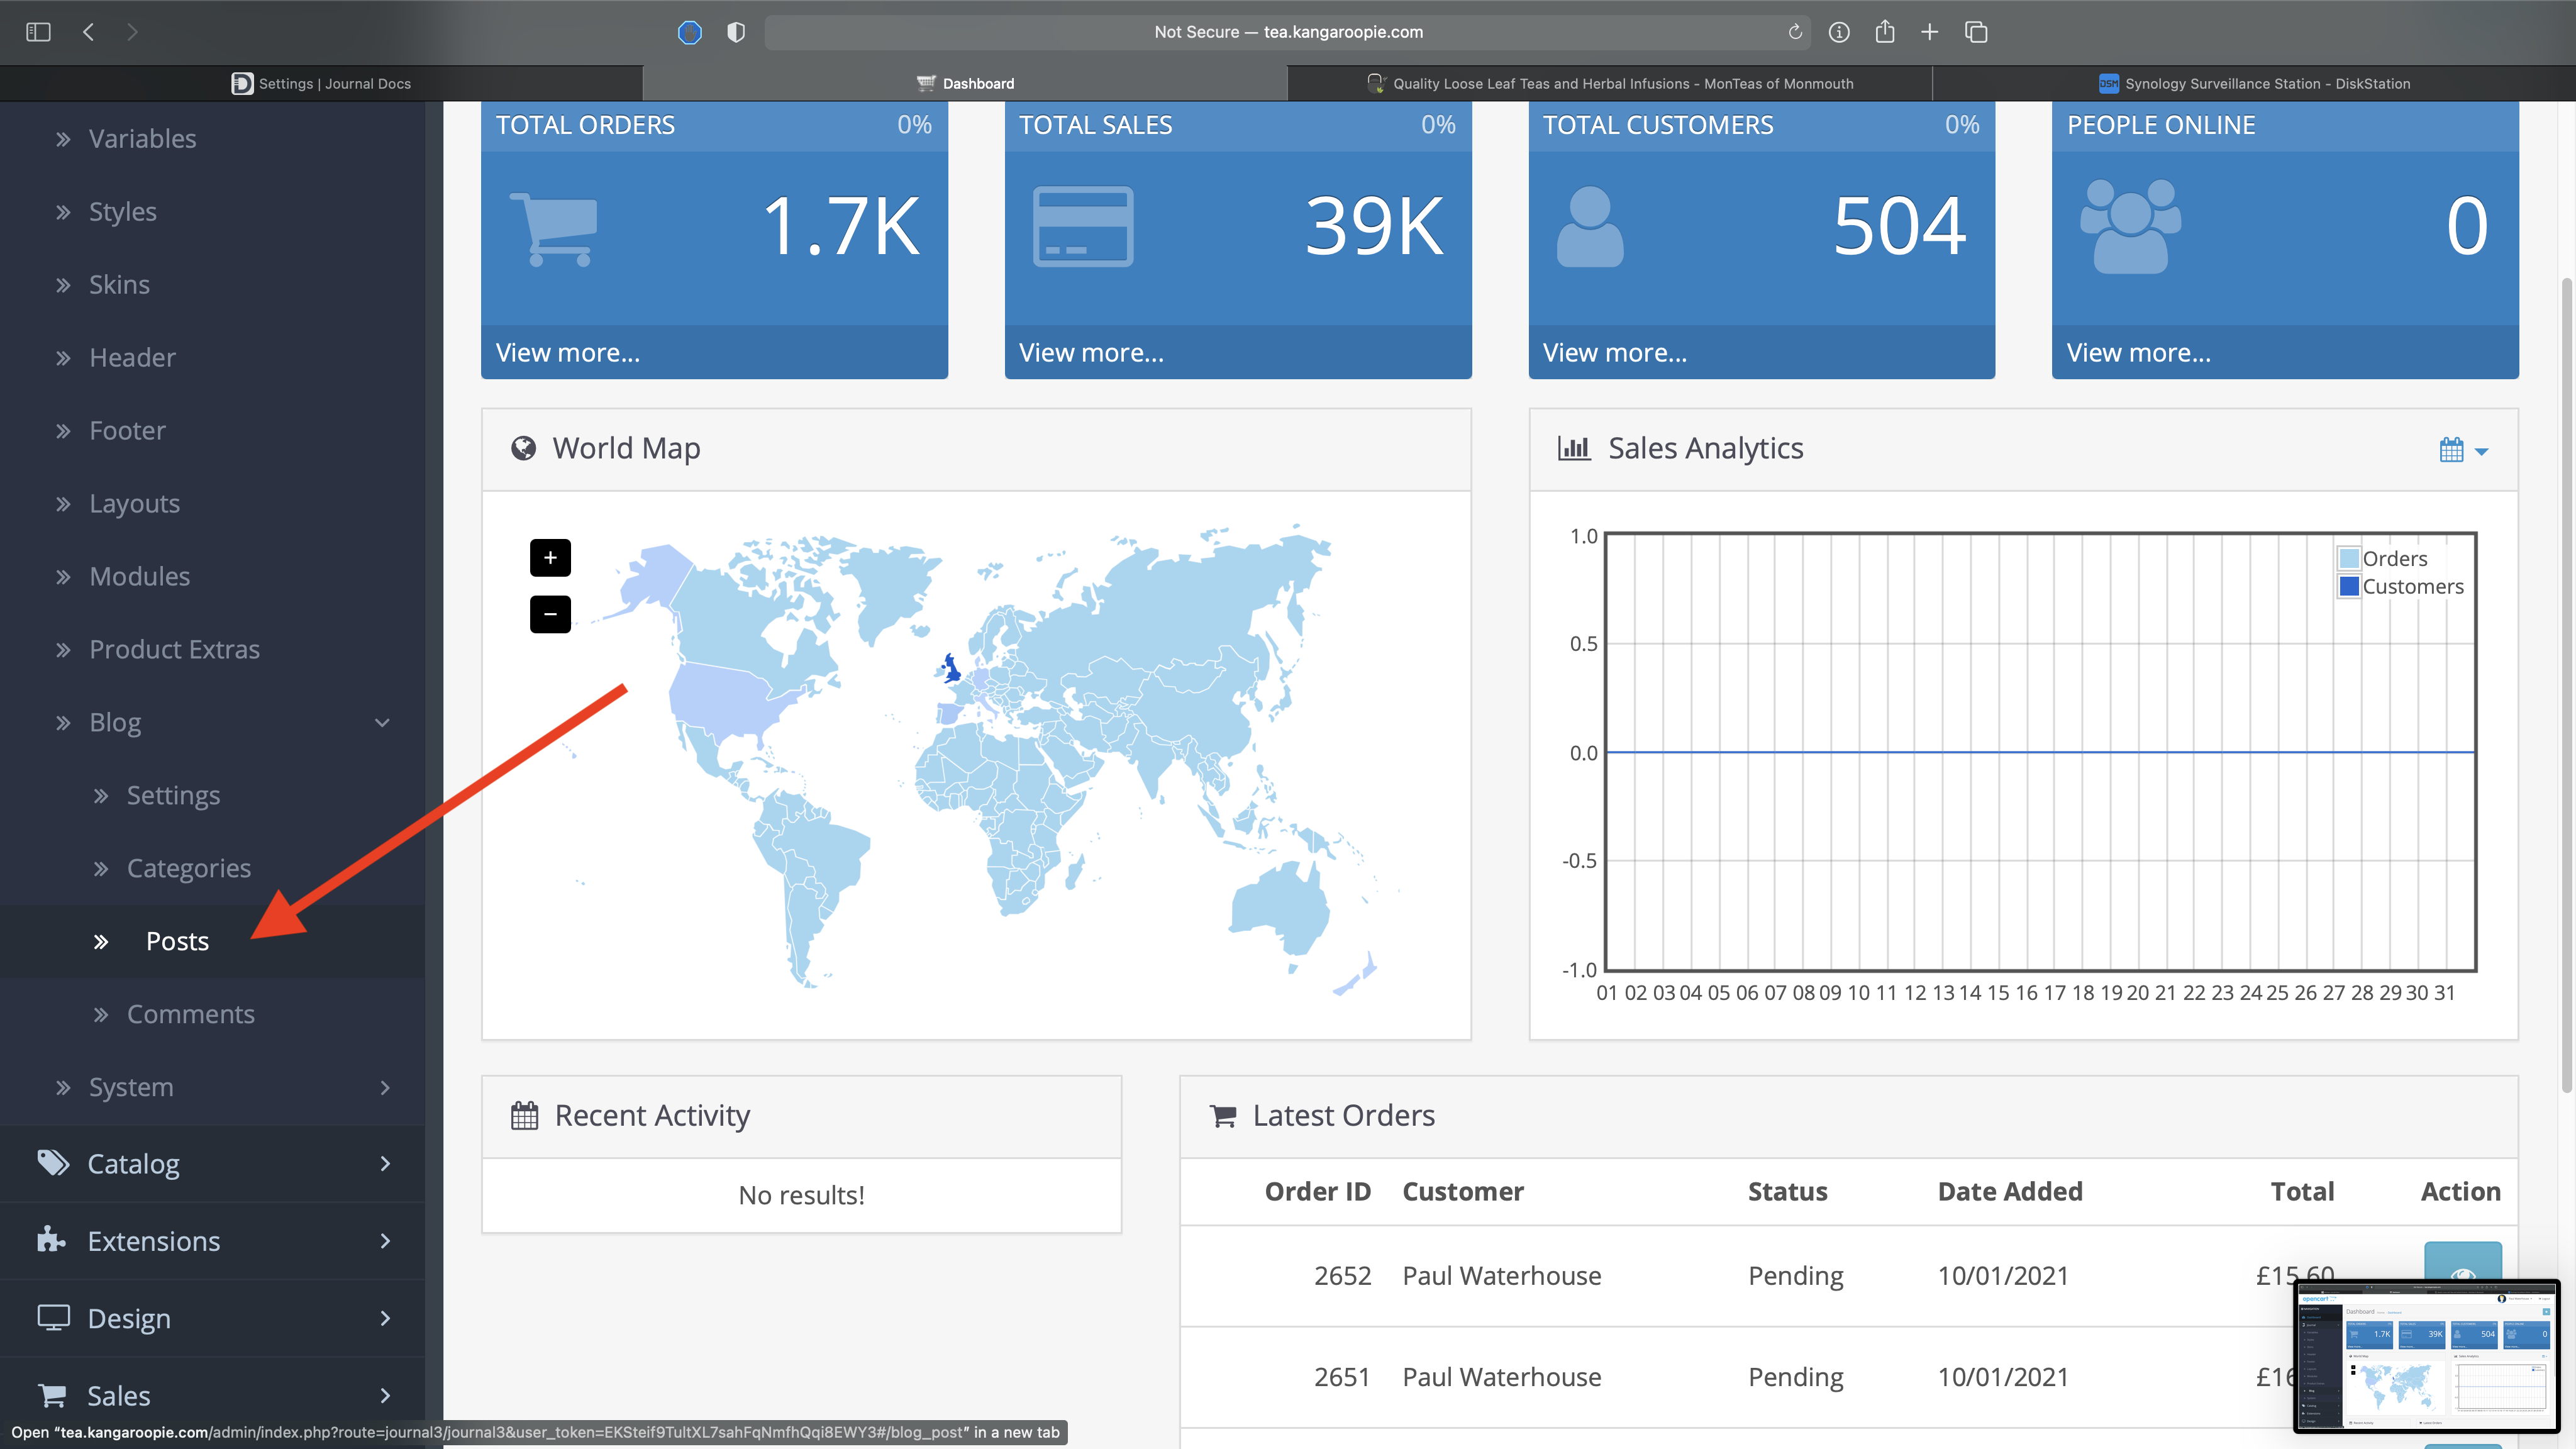Collapse the Blog menu chevron
Screen dimensions: 2576x1449
tap(382, 722)
